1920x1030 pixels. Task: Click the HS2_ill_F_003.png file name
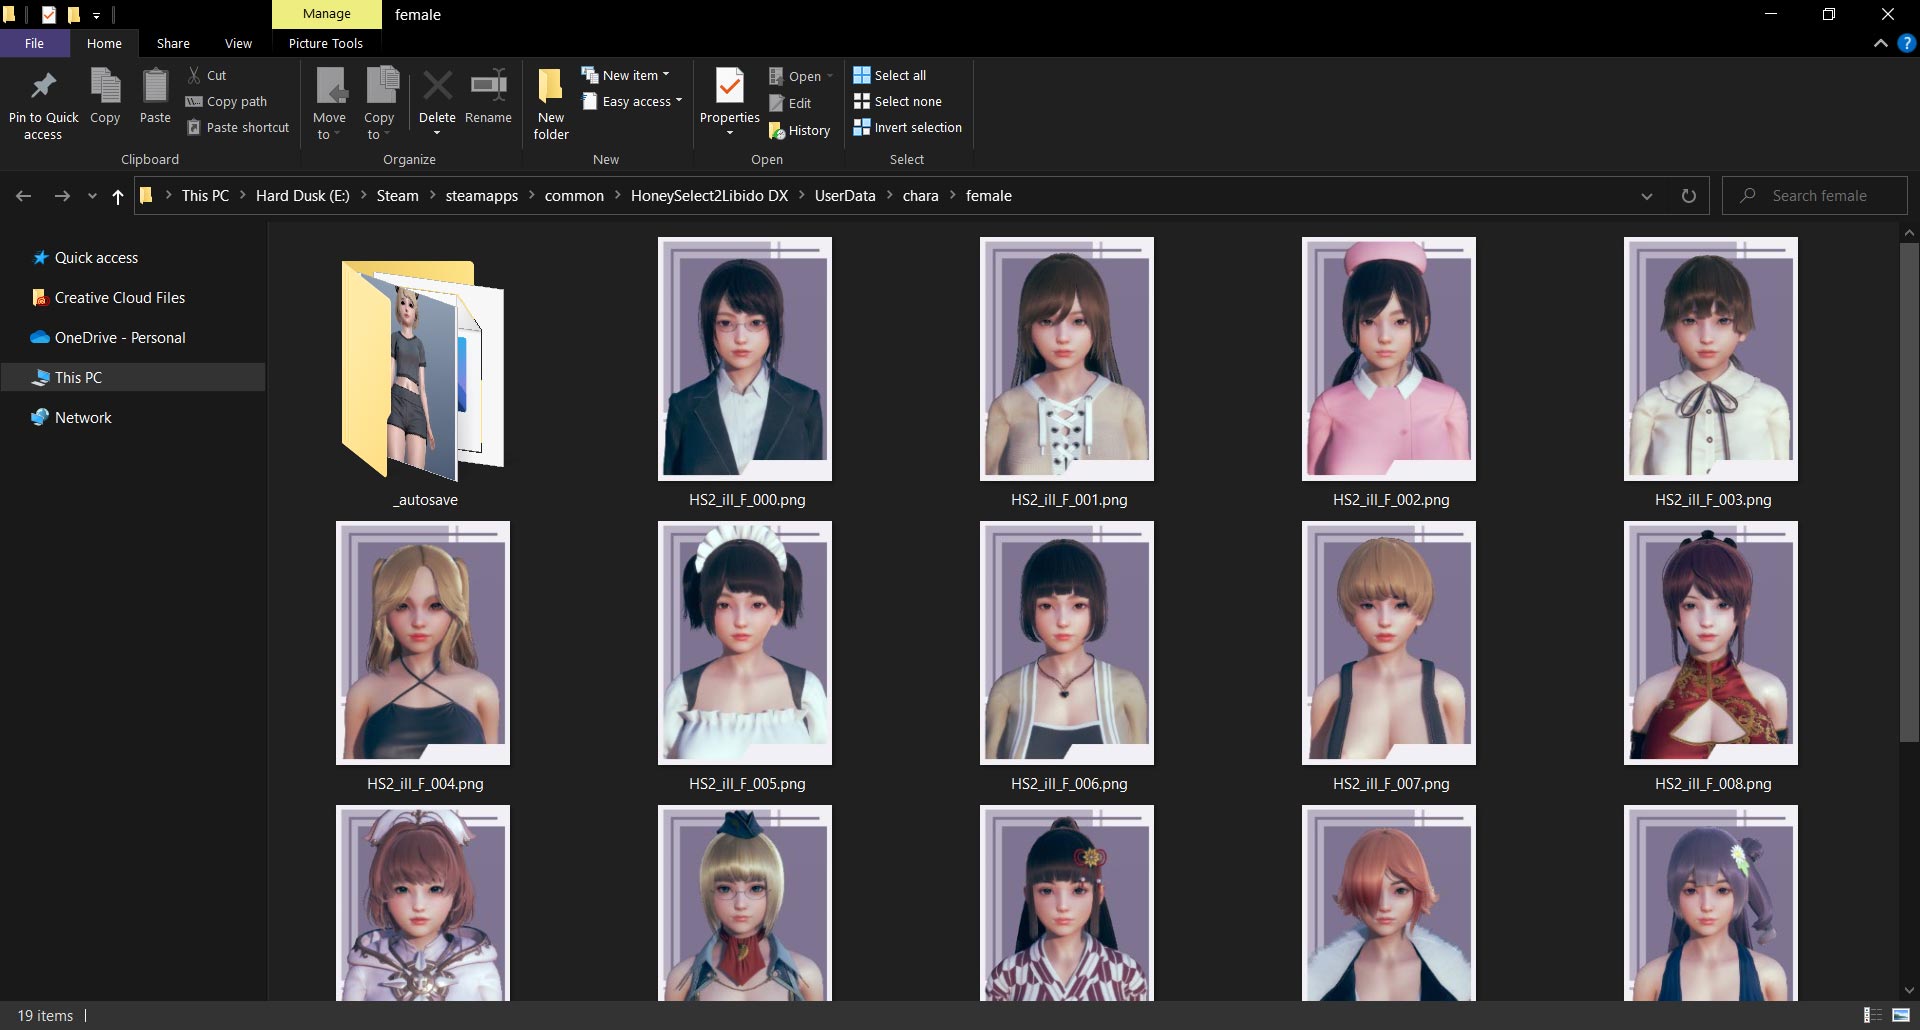point(1712,500)
